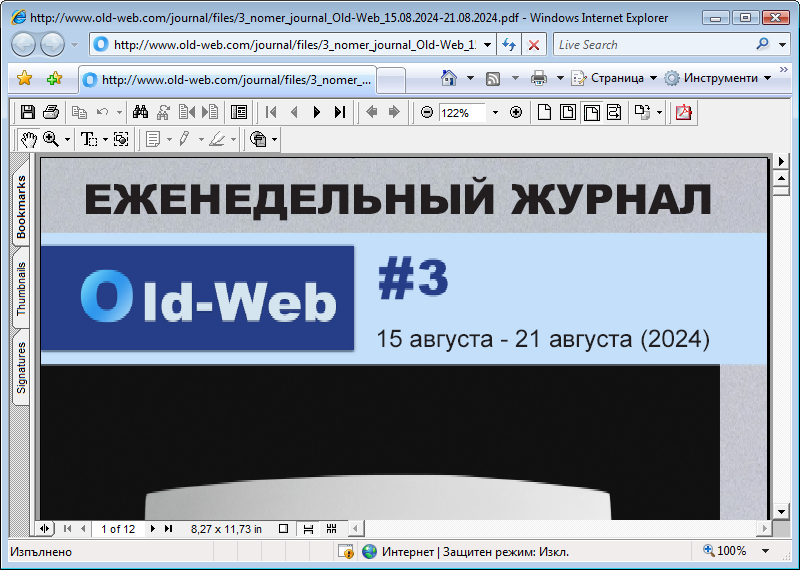Toggle single page layout in status bar
Viewport: 800px width, 570px height.
pyautogui.click(x=284, y=528)
